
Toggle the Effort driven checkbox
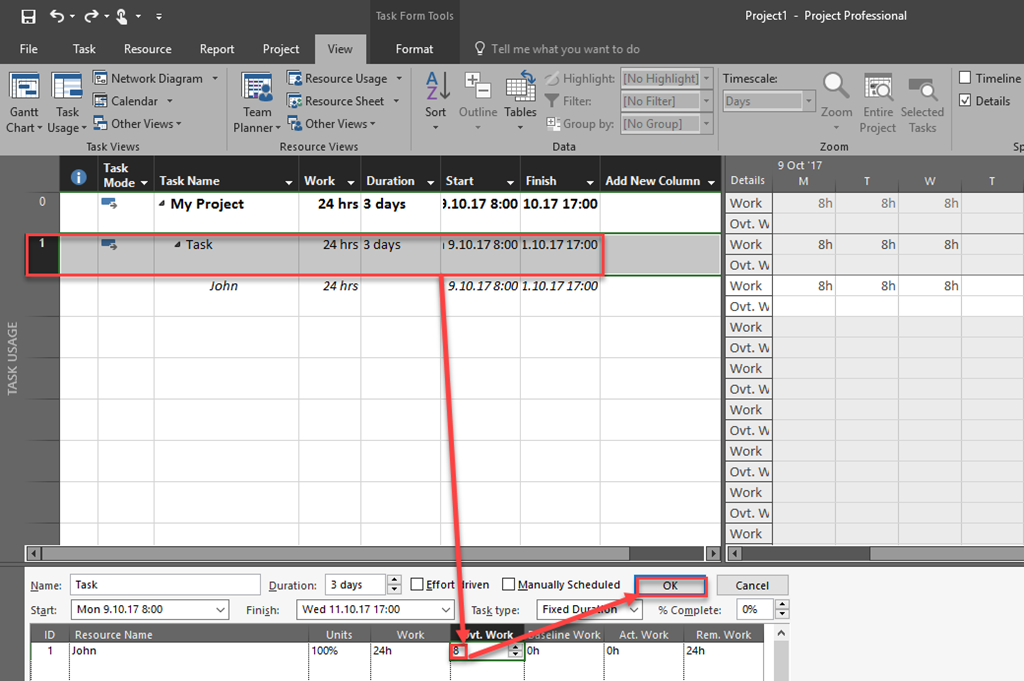coord(418,585)
